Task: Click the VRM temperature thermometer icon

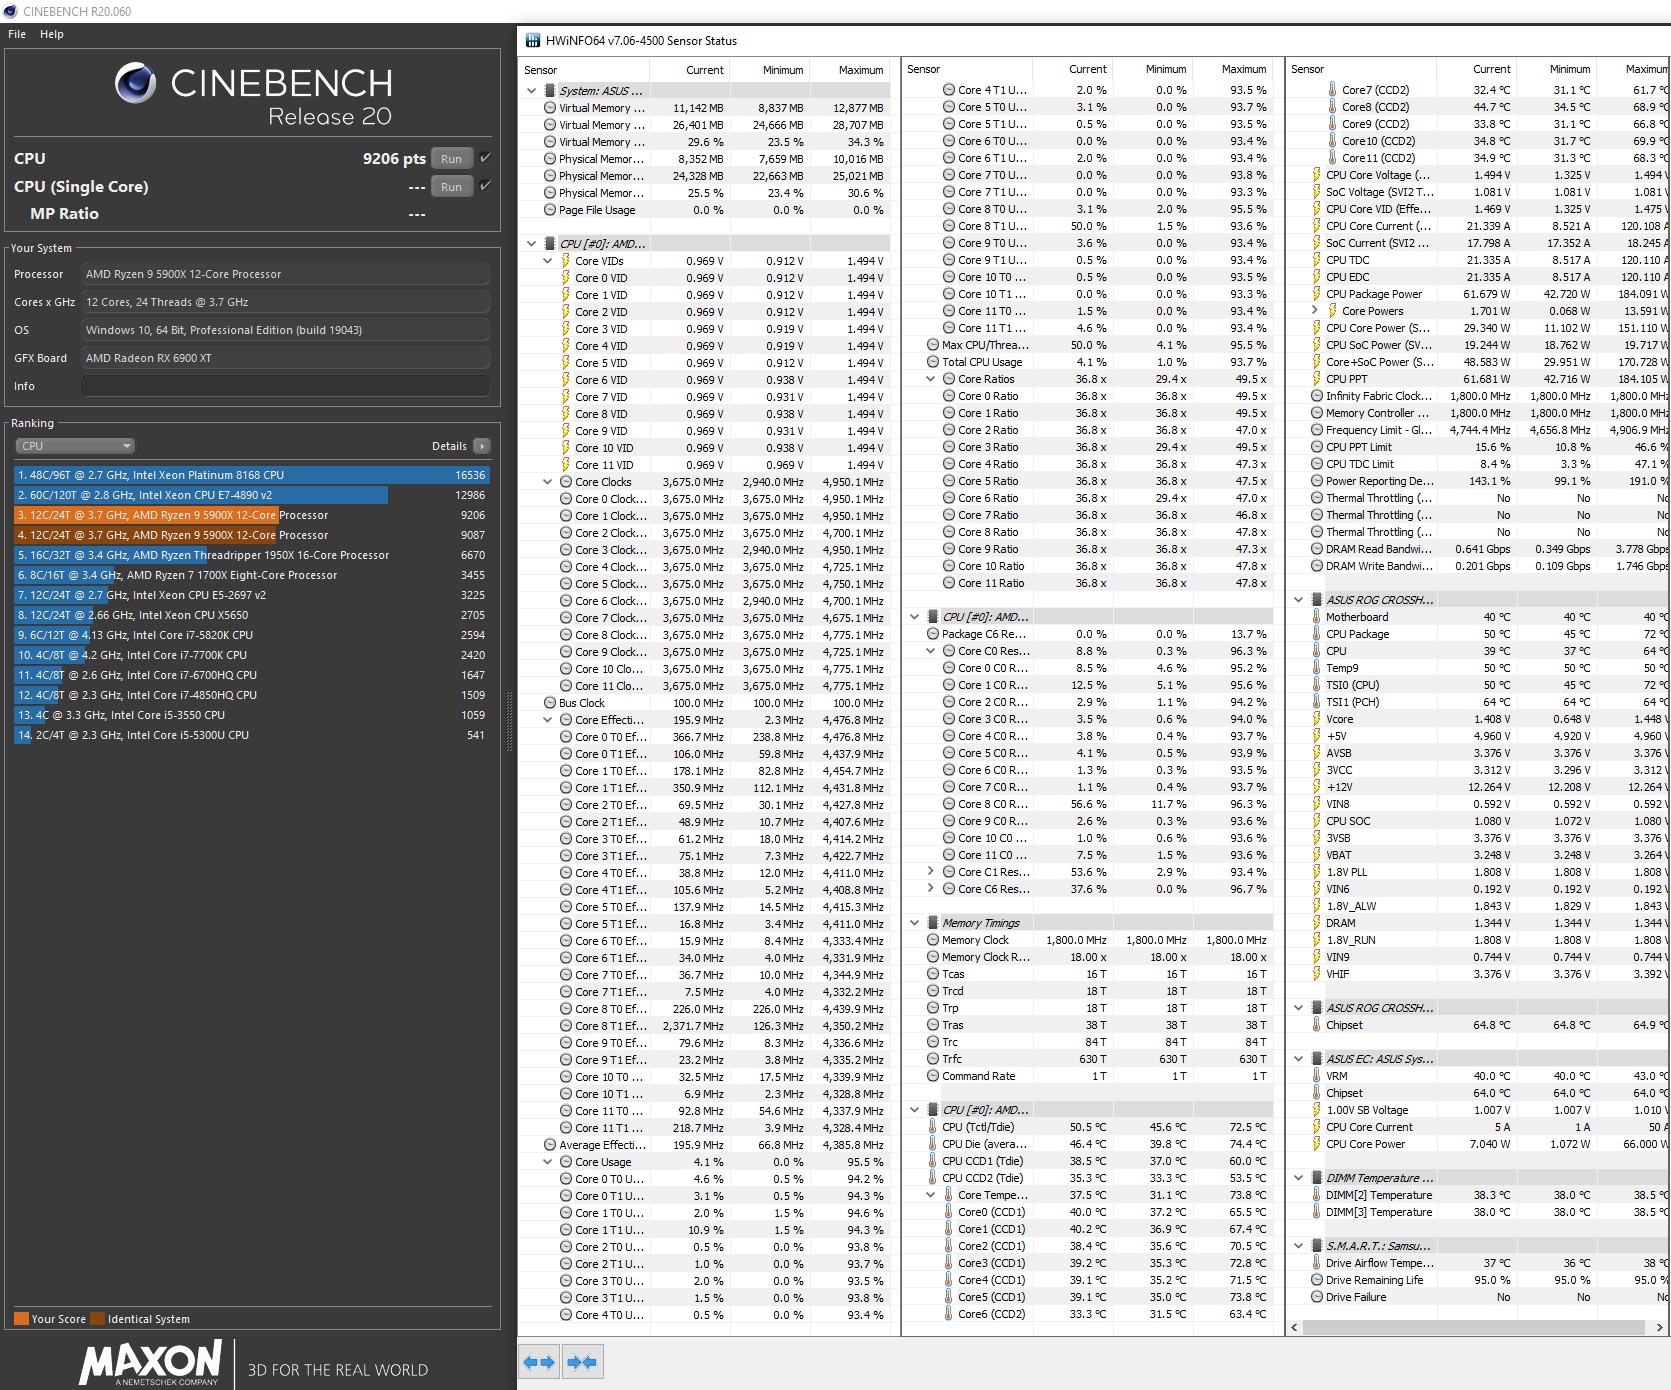Action: tap(1317, 1076)
